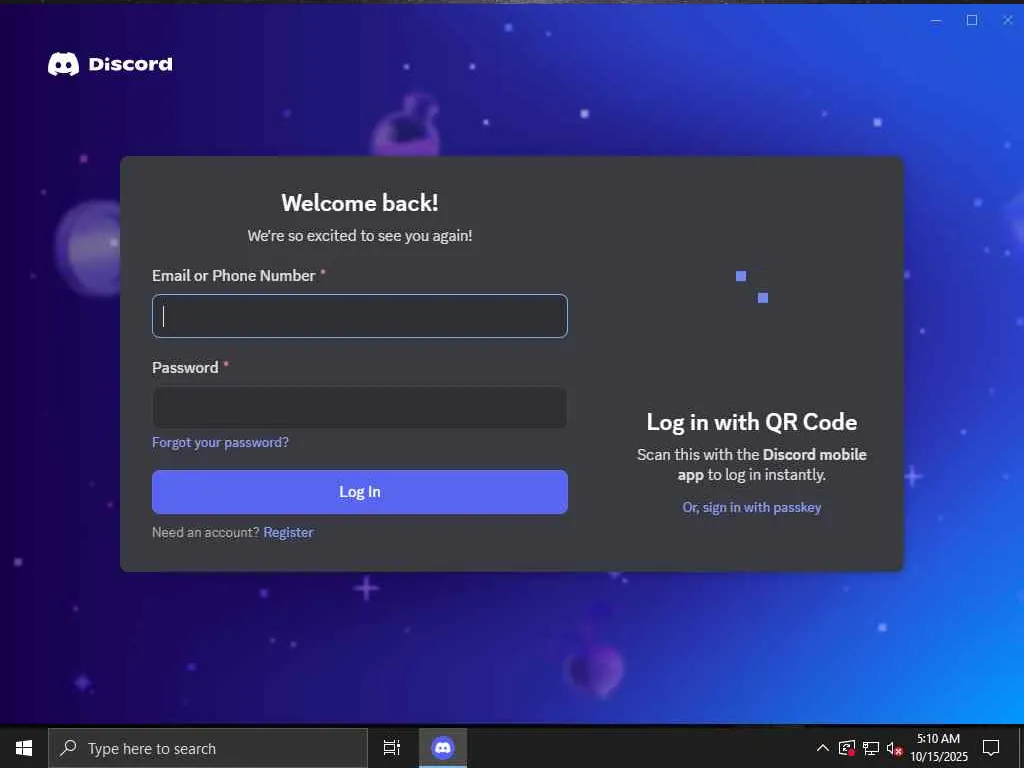Click the Log In button
This screenshot has height=768, width=1024.
tap(360, 492)
